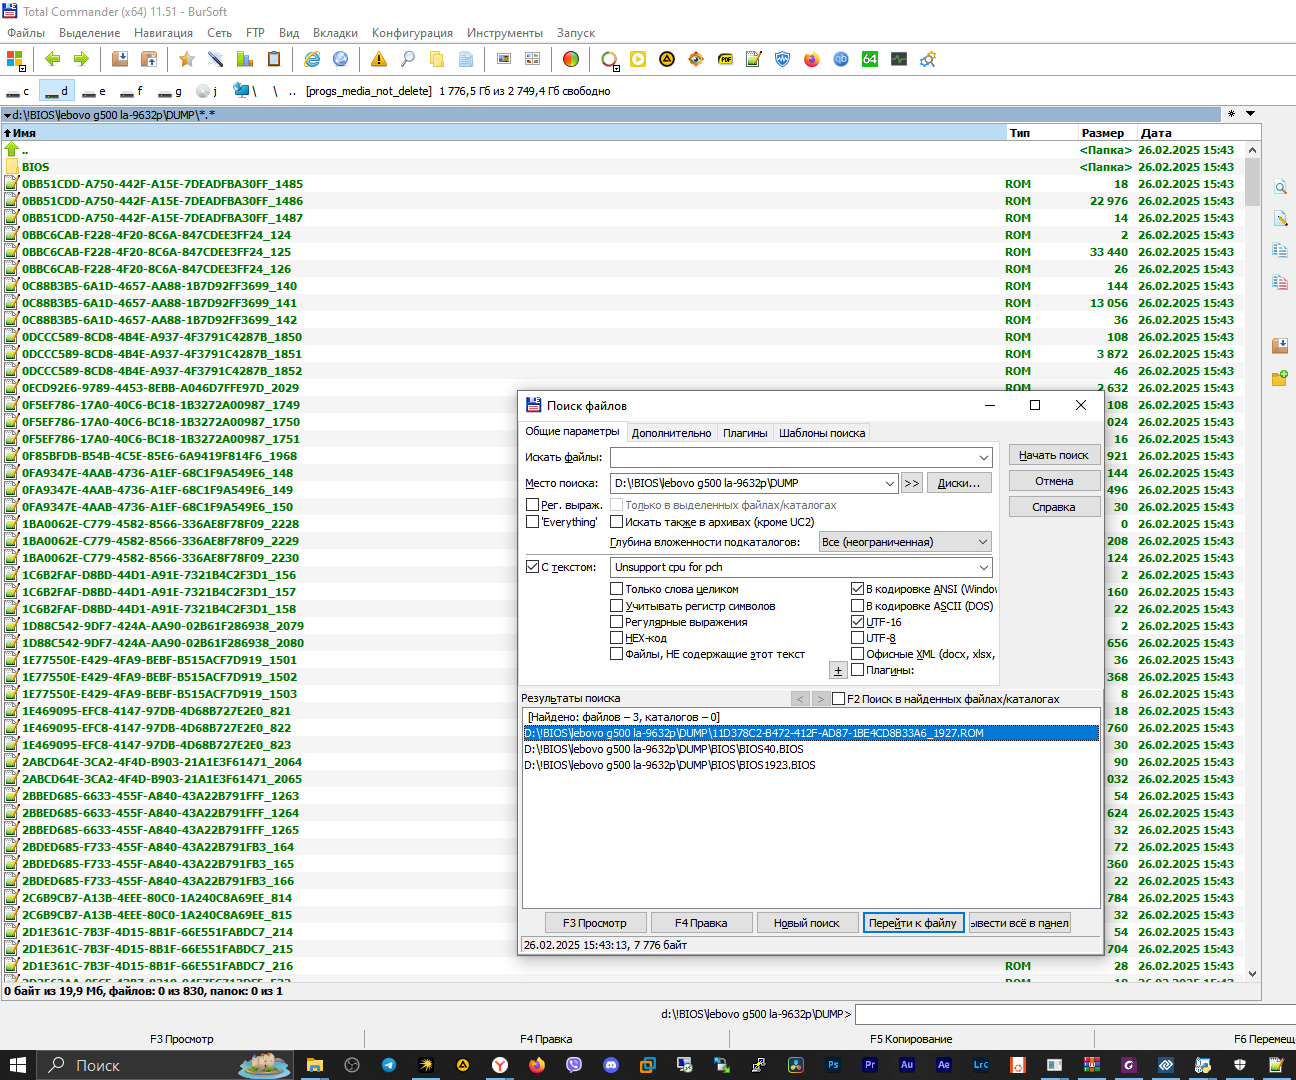Screen dimensions: 1296x1080
Task: Switch to drive g button
Action: 171,91
